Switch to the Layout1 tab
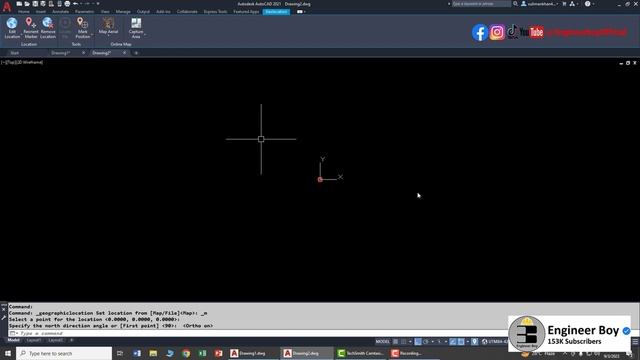 tap(33, 340)
